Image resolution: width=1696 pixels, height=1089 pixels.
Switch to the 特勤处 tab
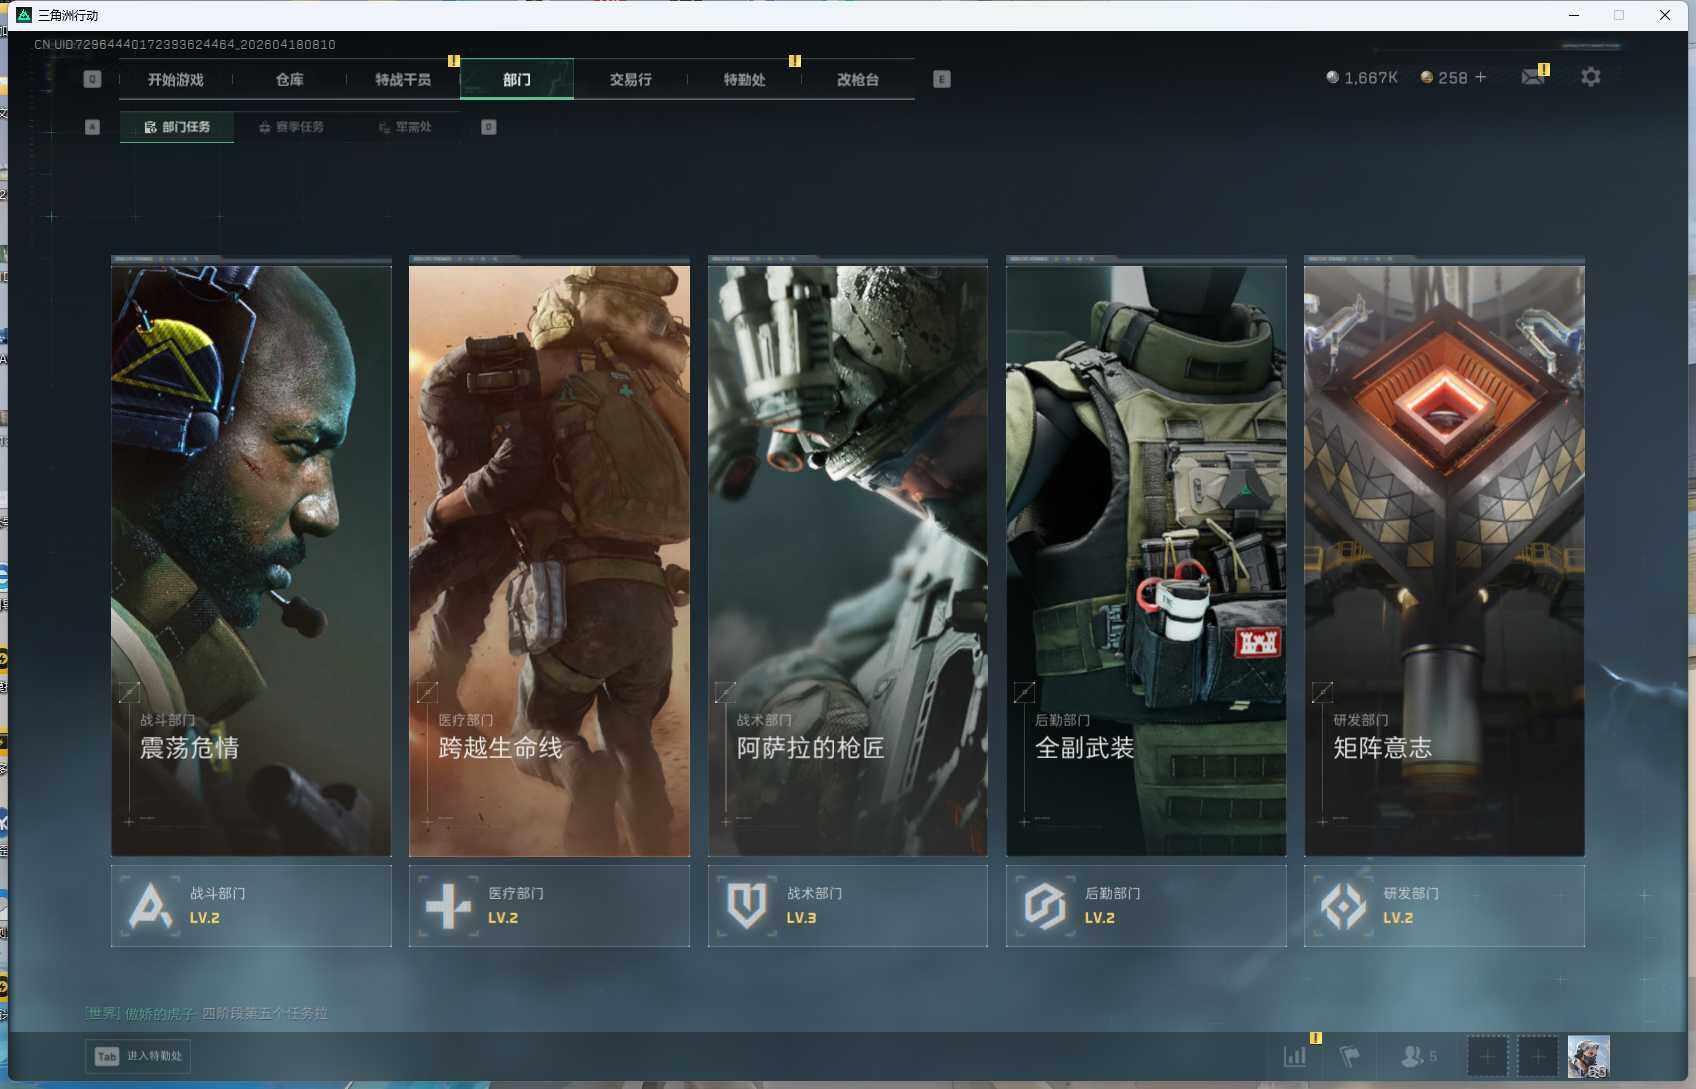744,79
